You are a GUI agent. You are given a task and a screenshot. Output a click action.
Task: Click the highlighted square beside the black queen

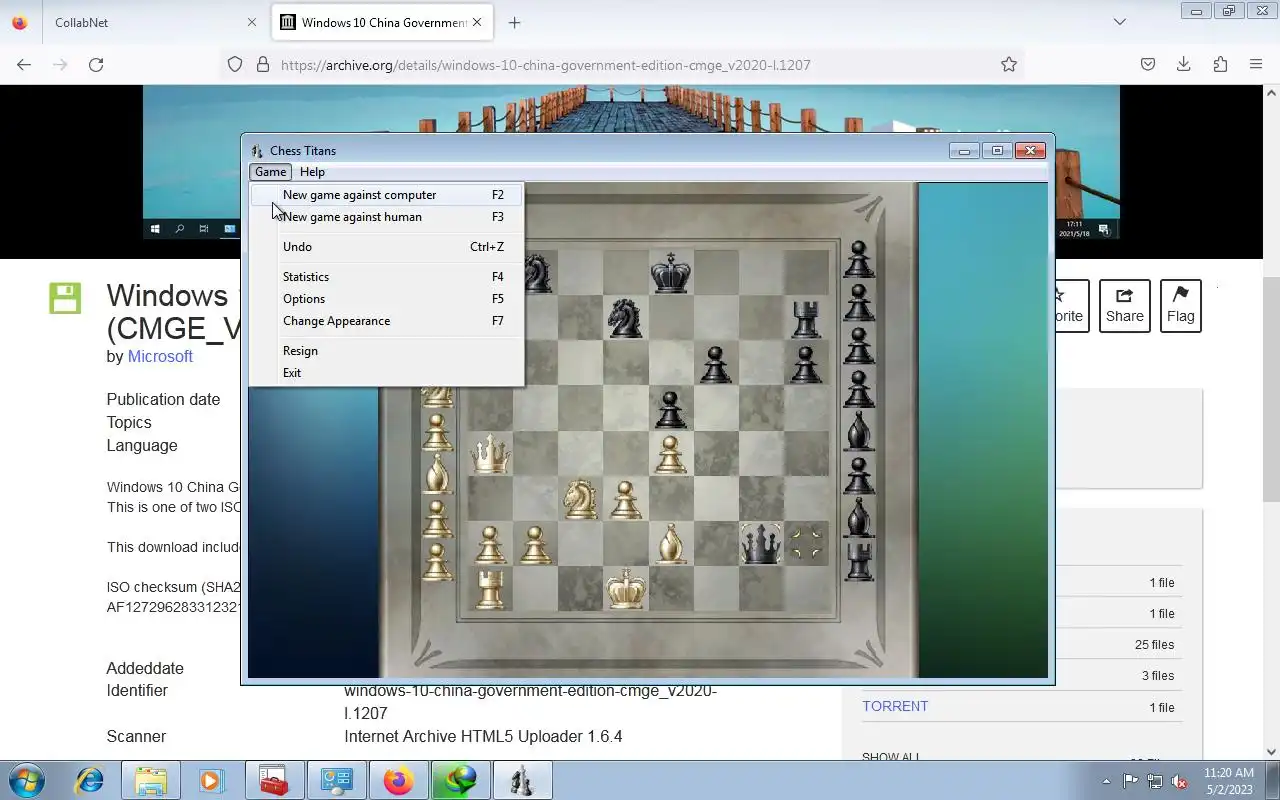point(806,544)
